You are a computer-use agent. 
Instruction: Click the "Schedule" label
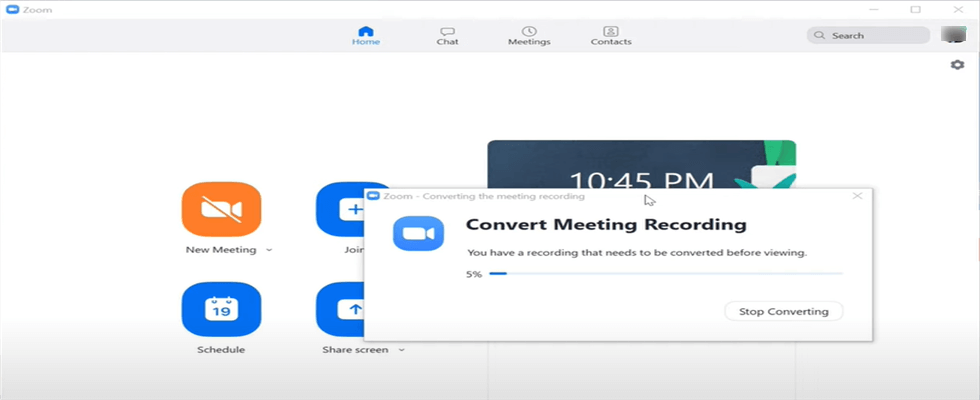[221, 350]
